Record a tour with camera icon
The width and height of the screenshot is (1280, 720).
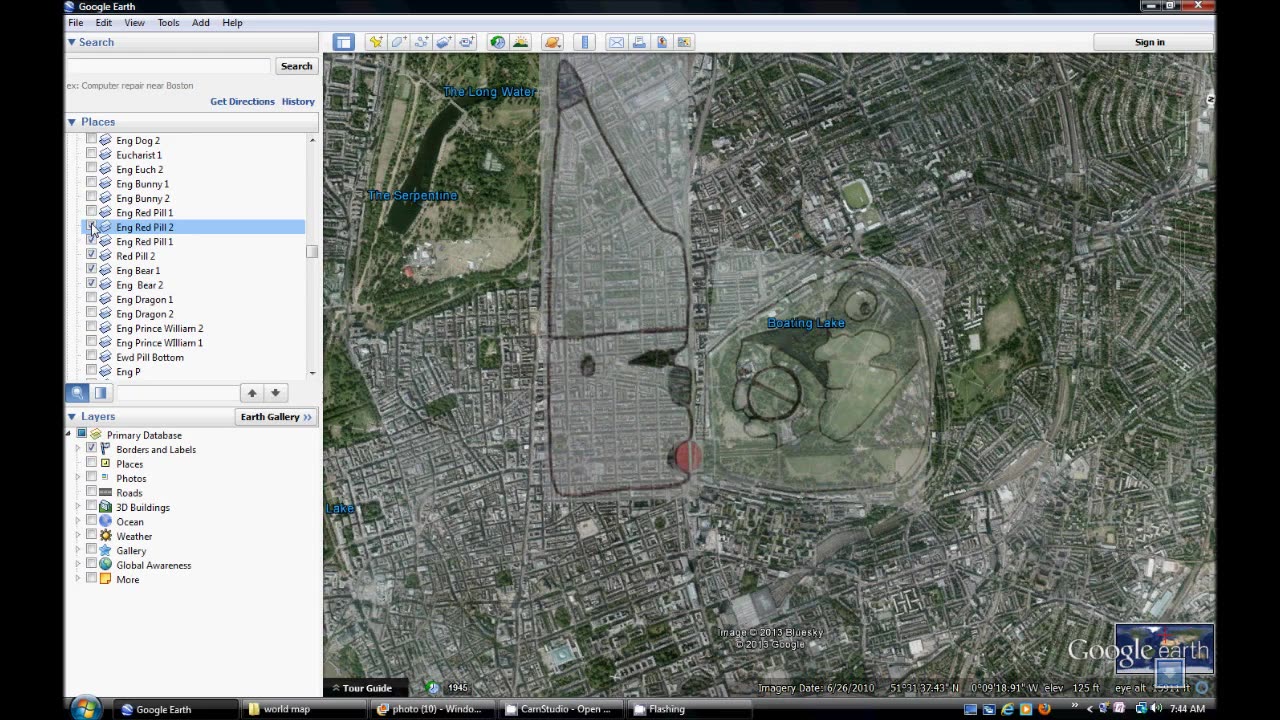pyautogui.click(x=467, y=42)
